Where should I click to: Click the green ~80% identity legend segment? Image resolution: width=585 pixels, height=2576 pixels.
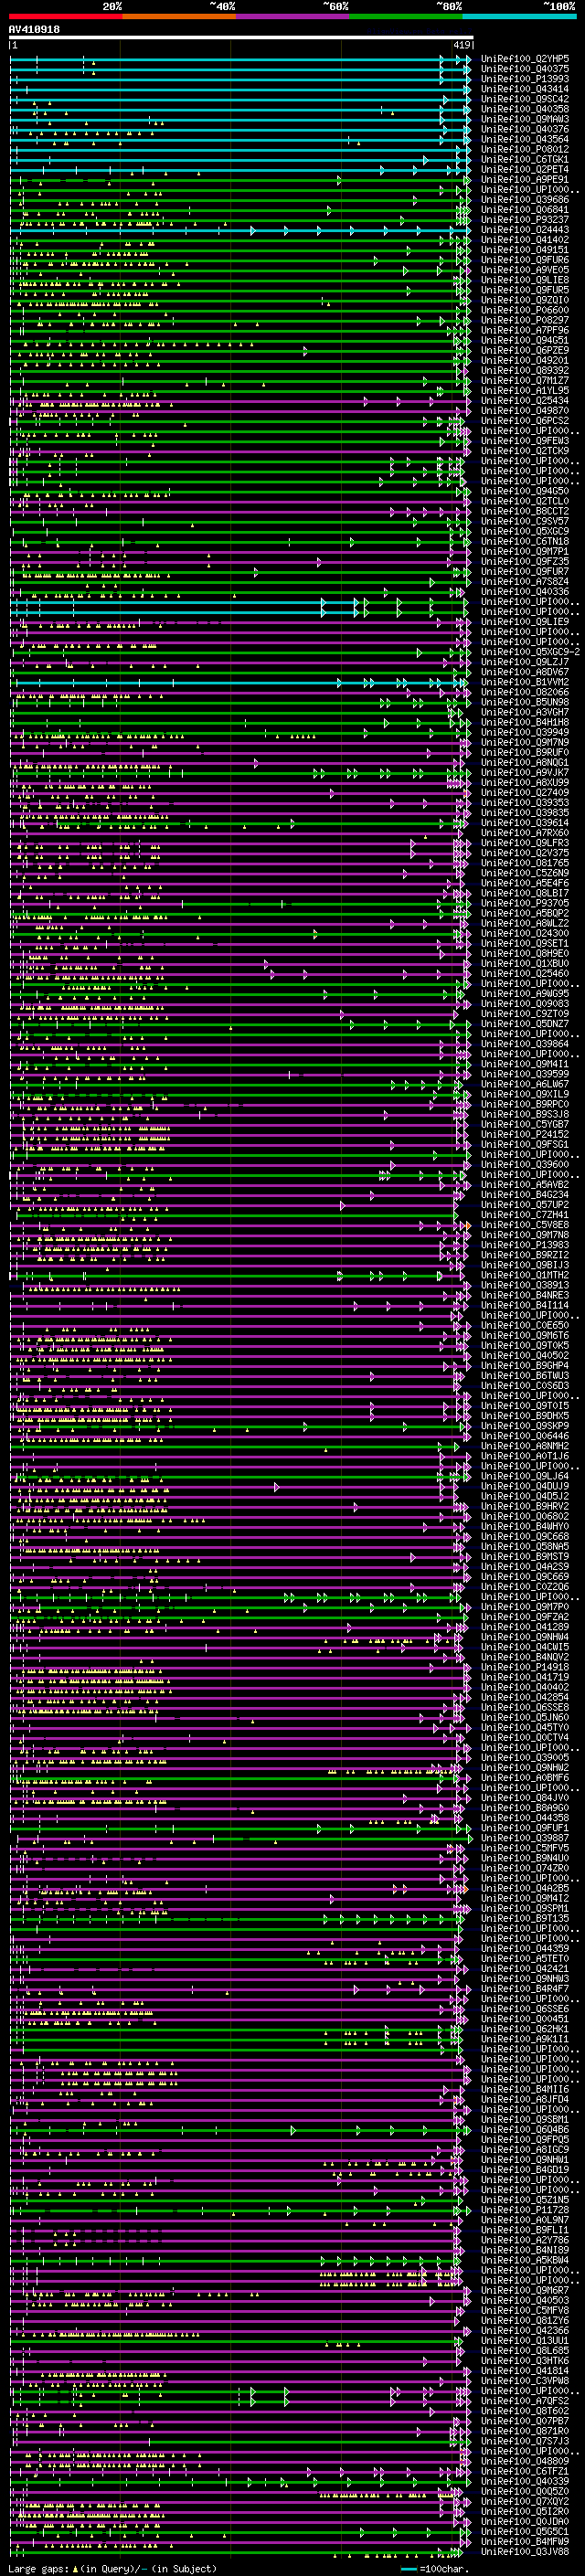[x=406, y=16]
